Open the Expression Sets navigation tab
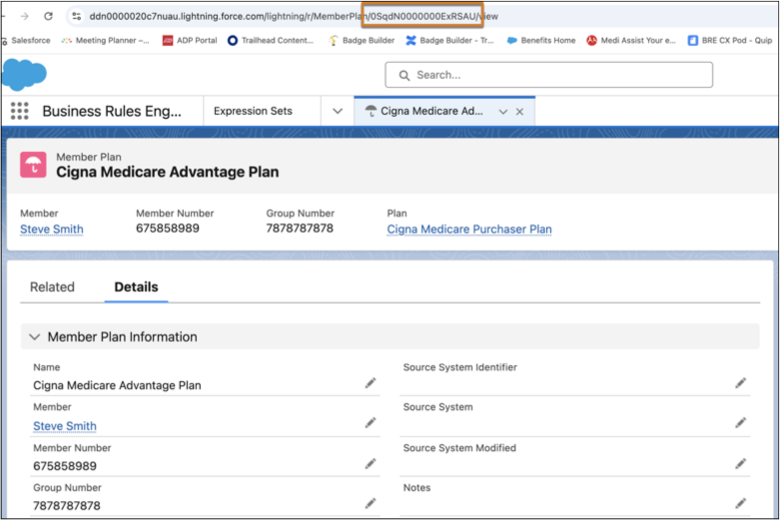This screenshot has width=780, height=520. pos(253,111)
